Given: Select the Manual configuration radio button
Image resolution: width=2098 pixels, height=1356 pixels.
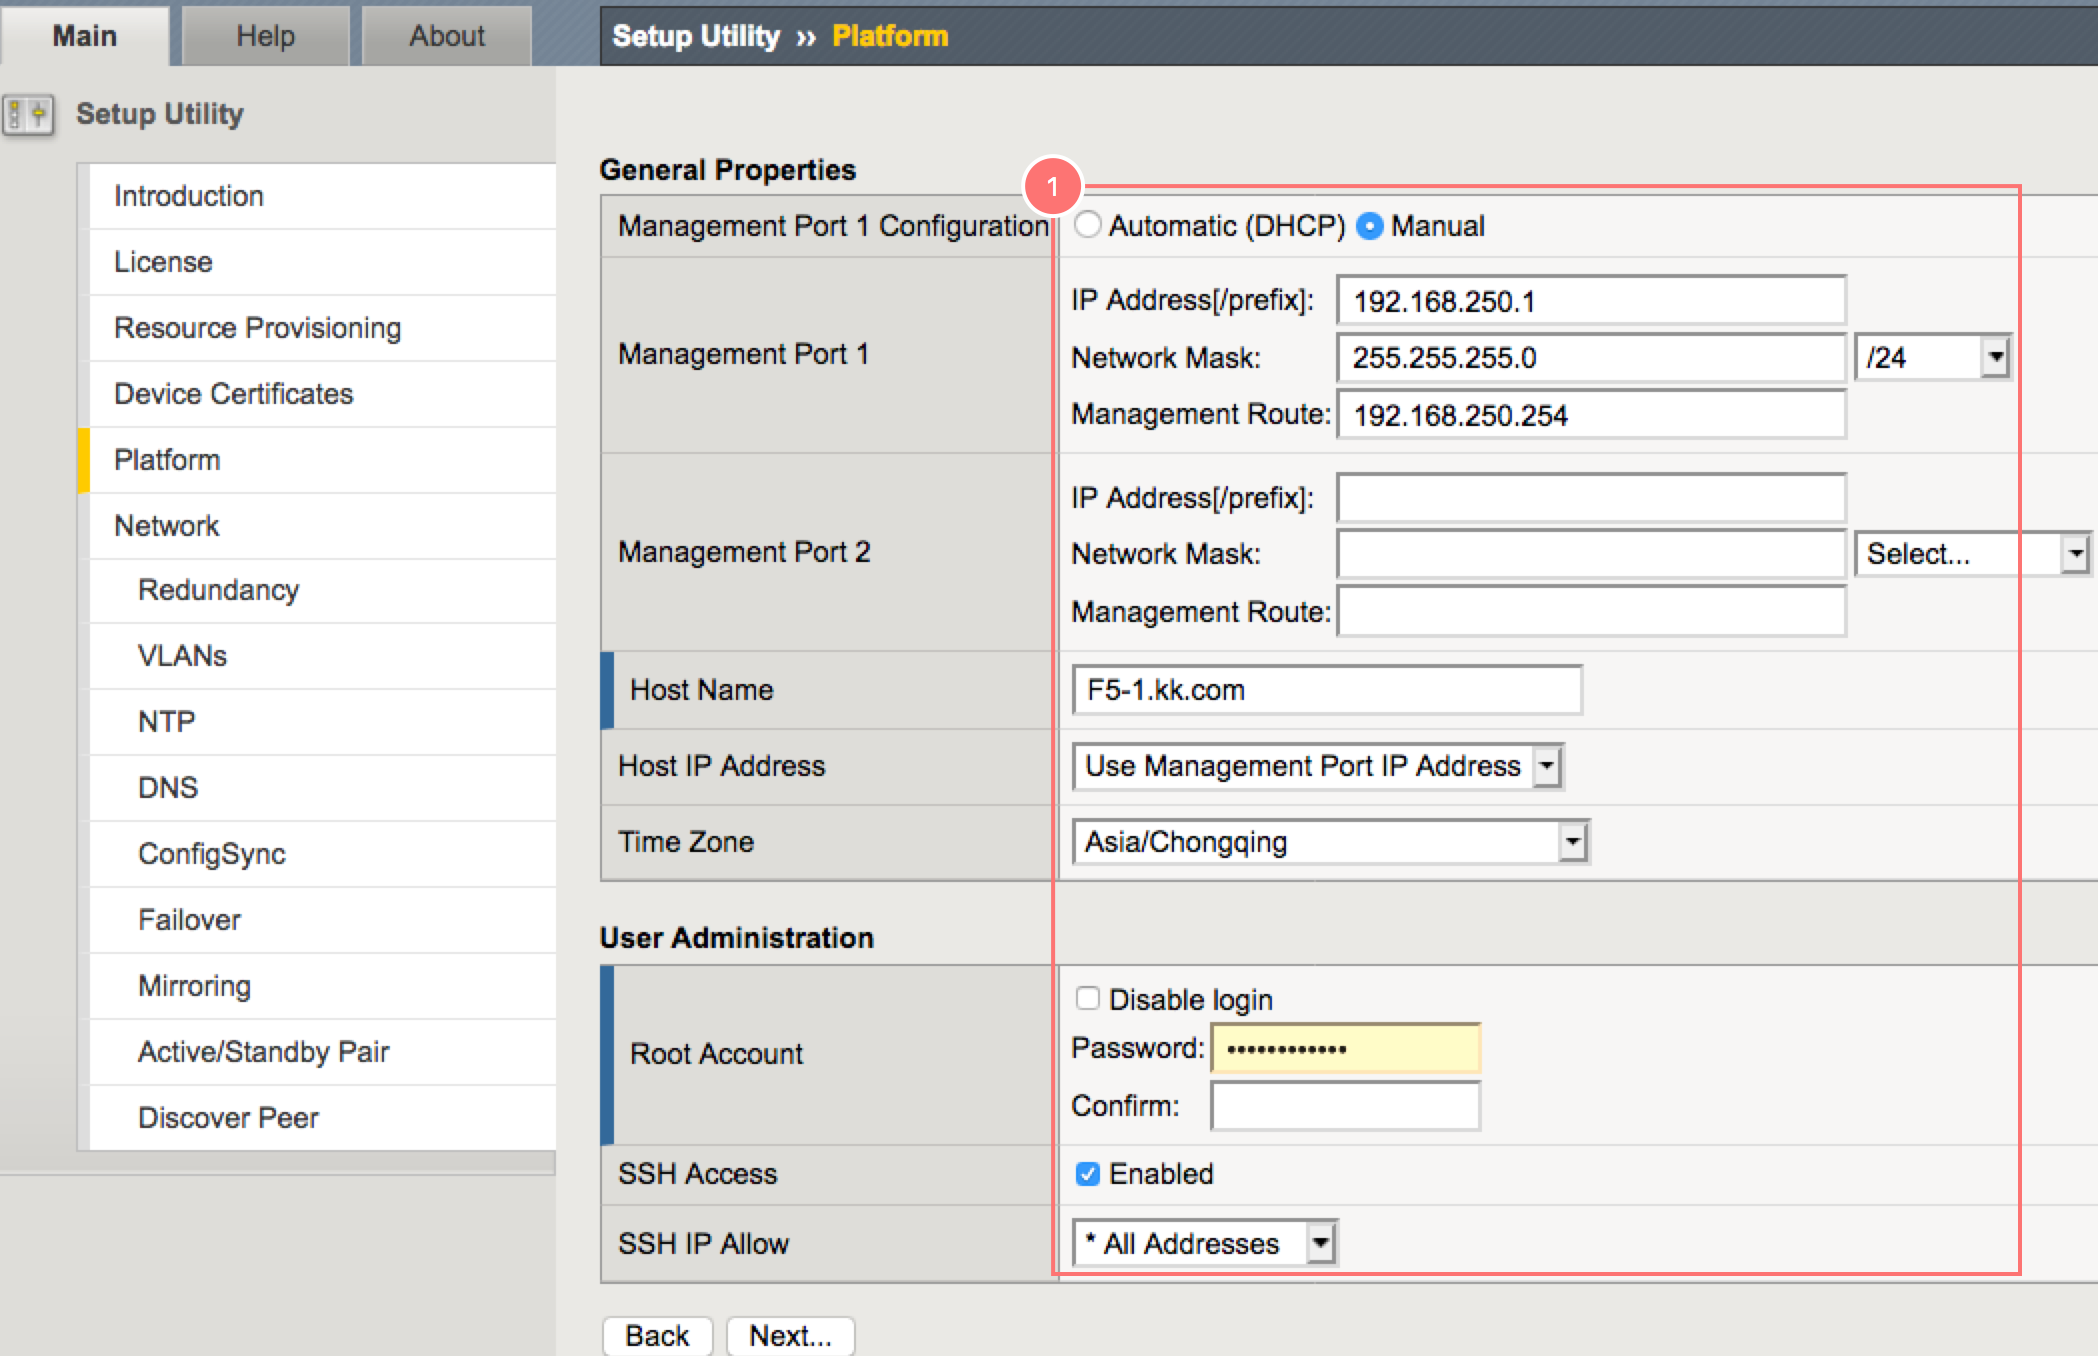Looking at the screenshot, I should [1369, 226].
